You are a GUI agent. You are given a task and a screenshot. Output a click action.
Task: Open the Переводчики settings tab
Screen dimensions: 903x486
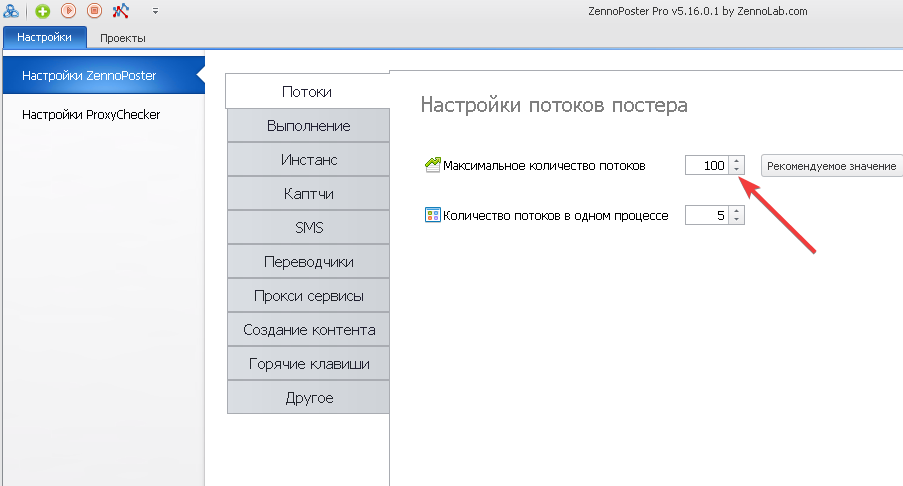click(308, 261)
